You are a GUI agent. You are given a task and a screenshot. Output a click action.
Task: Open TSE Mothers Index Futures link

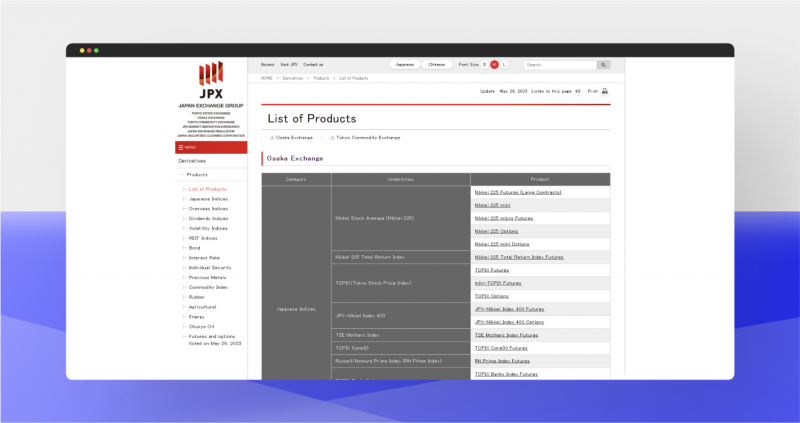[x=506, y=335]
